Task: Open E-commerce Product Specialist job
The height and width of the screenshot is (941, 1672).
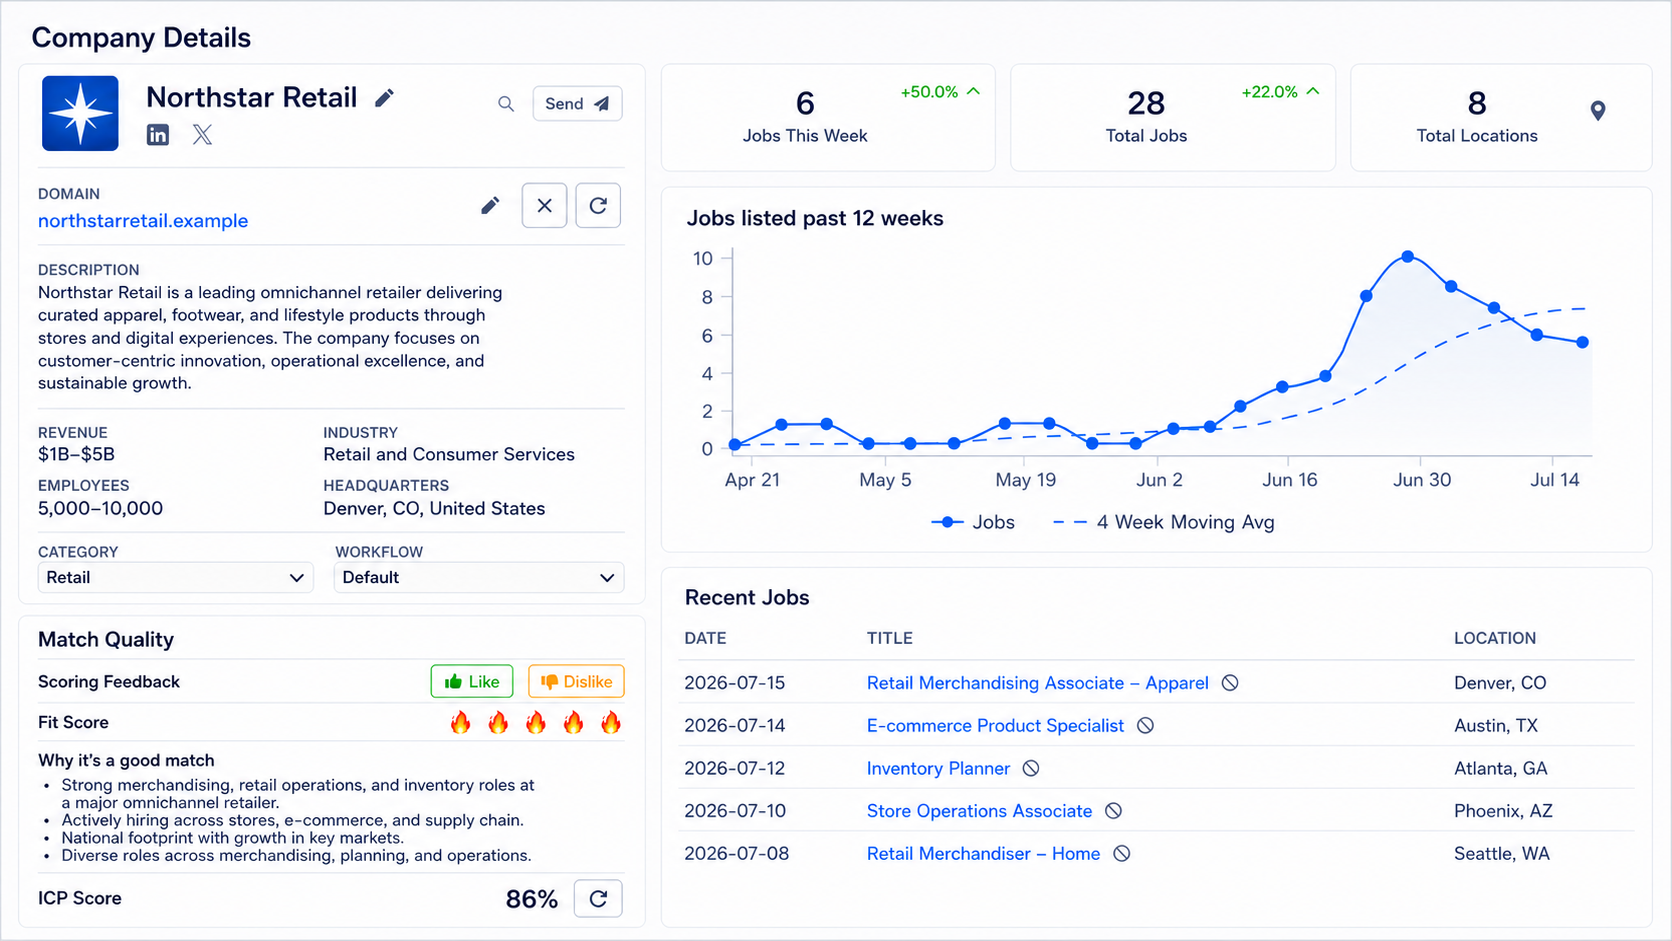Action: pos(995,726)
